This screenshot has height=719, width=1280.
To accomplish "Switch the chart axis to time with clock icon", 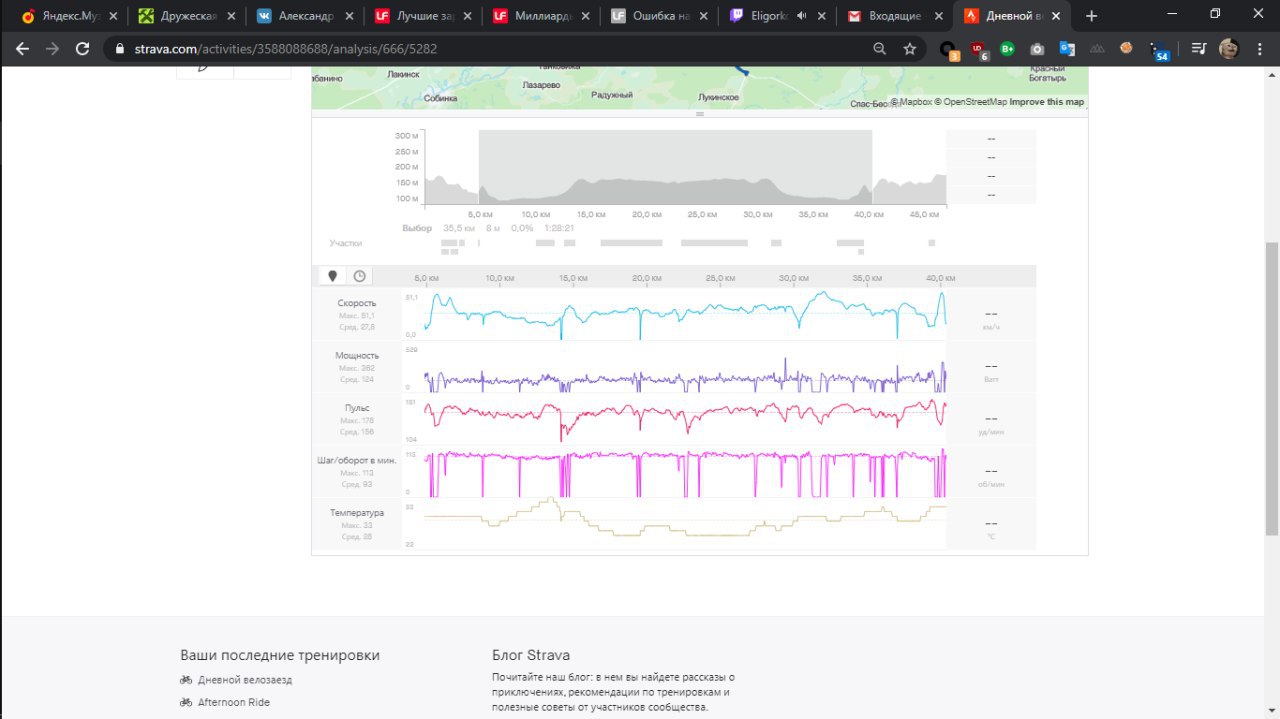I will point(359,276).
